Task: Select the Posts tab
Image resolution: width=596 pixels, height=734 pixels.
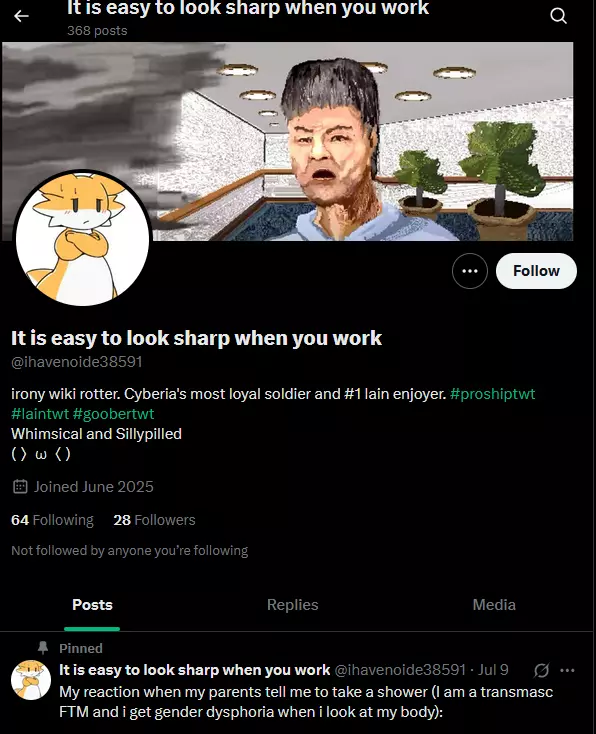Action: coord(92,605)
